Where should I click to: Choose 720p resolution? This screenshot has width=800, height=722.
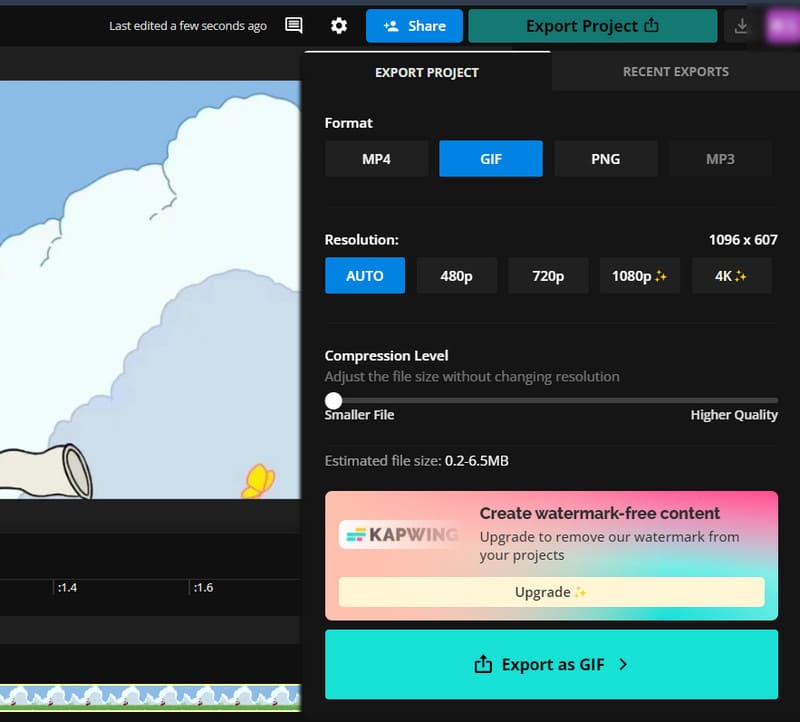(548, 276)
